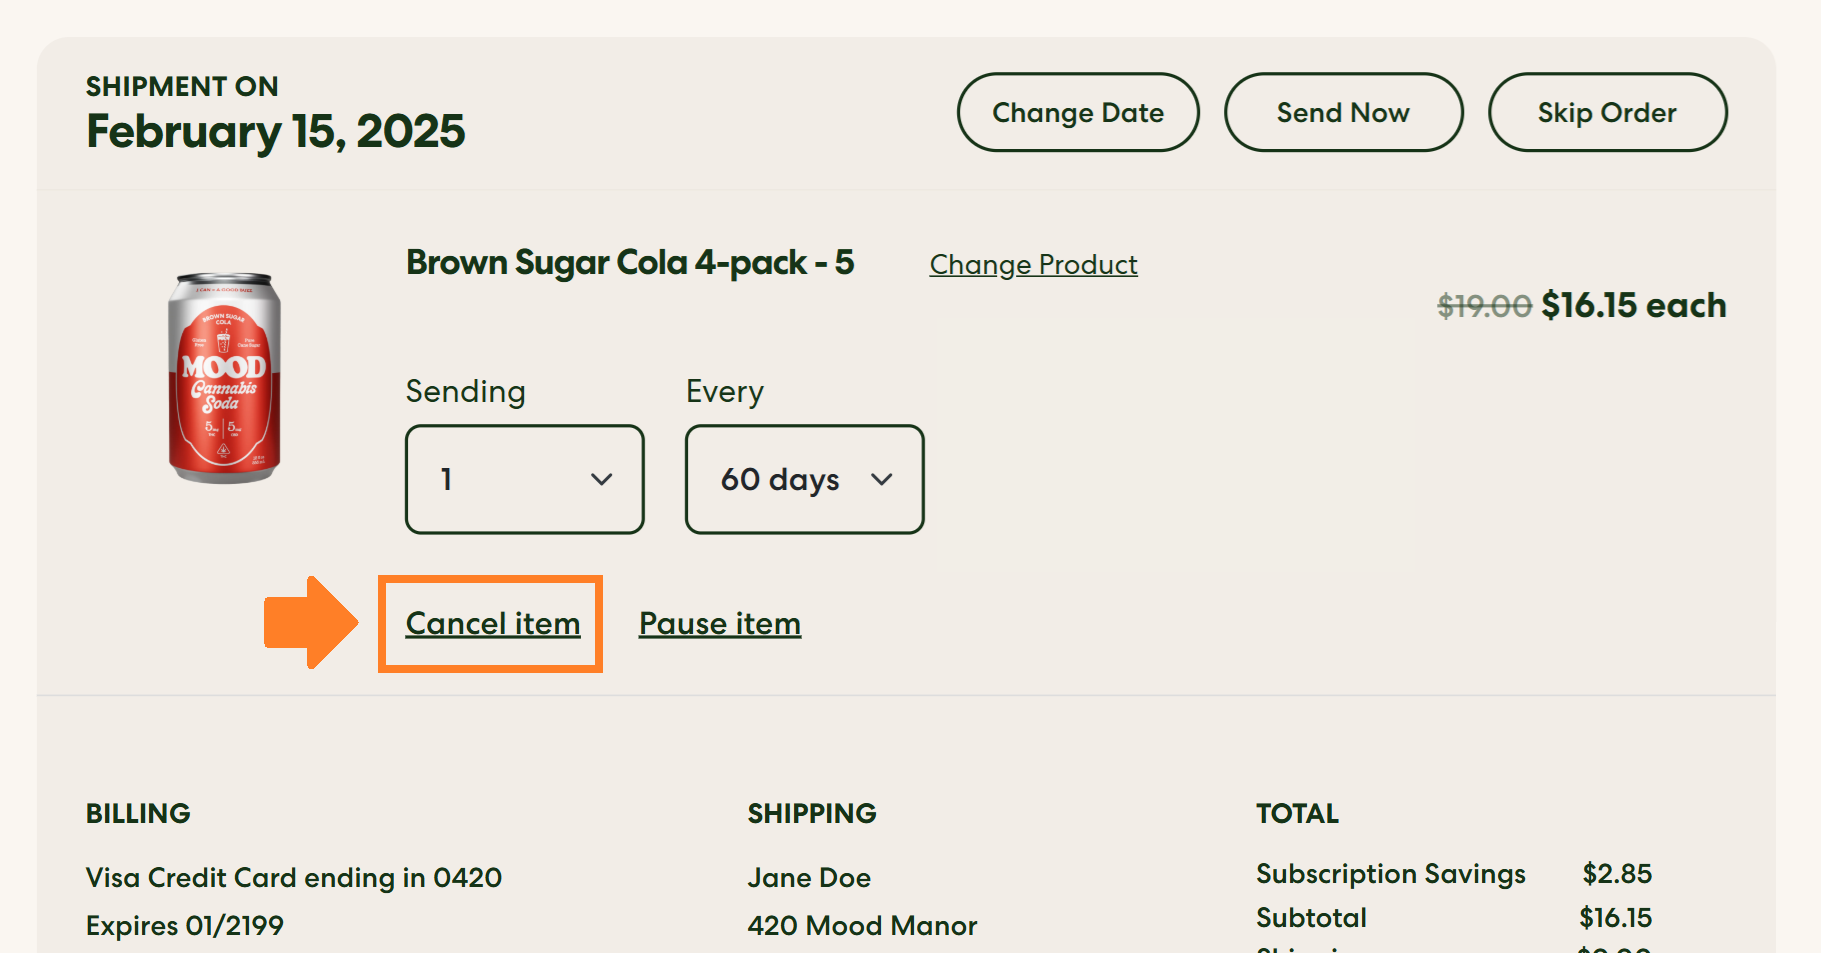Click the February 15, 2025 shipment date
The image size is (1821, 953).
coord(276,132)
